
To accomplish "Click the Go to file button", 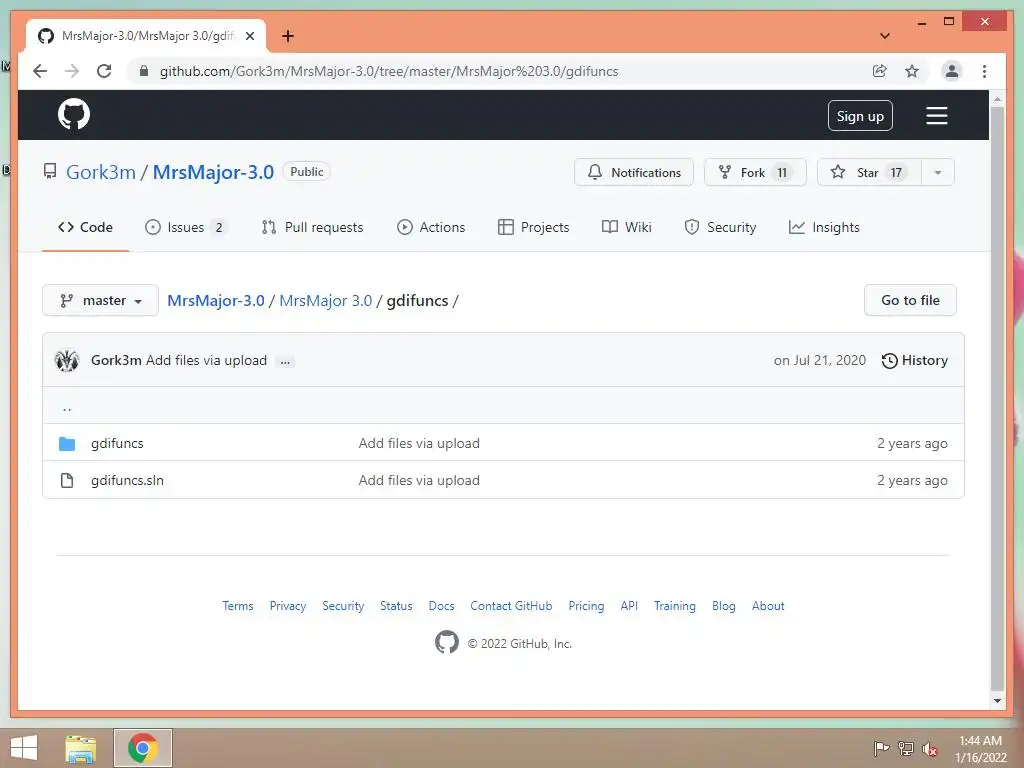I will tap(910, 300).
